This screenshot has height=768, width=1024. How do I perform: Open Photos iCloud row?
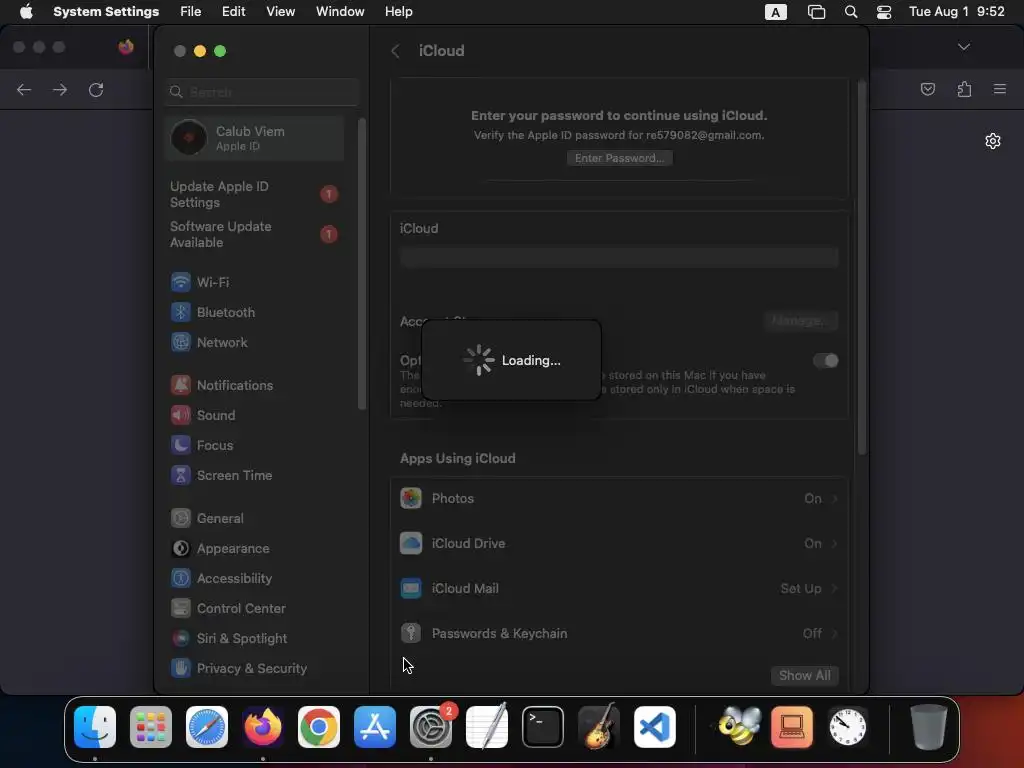(x=619, y=498)
